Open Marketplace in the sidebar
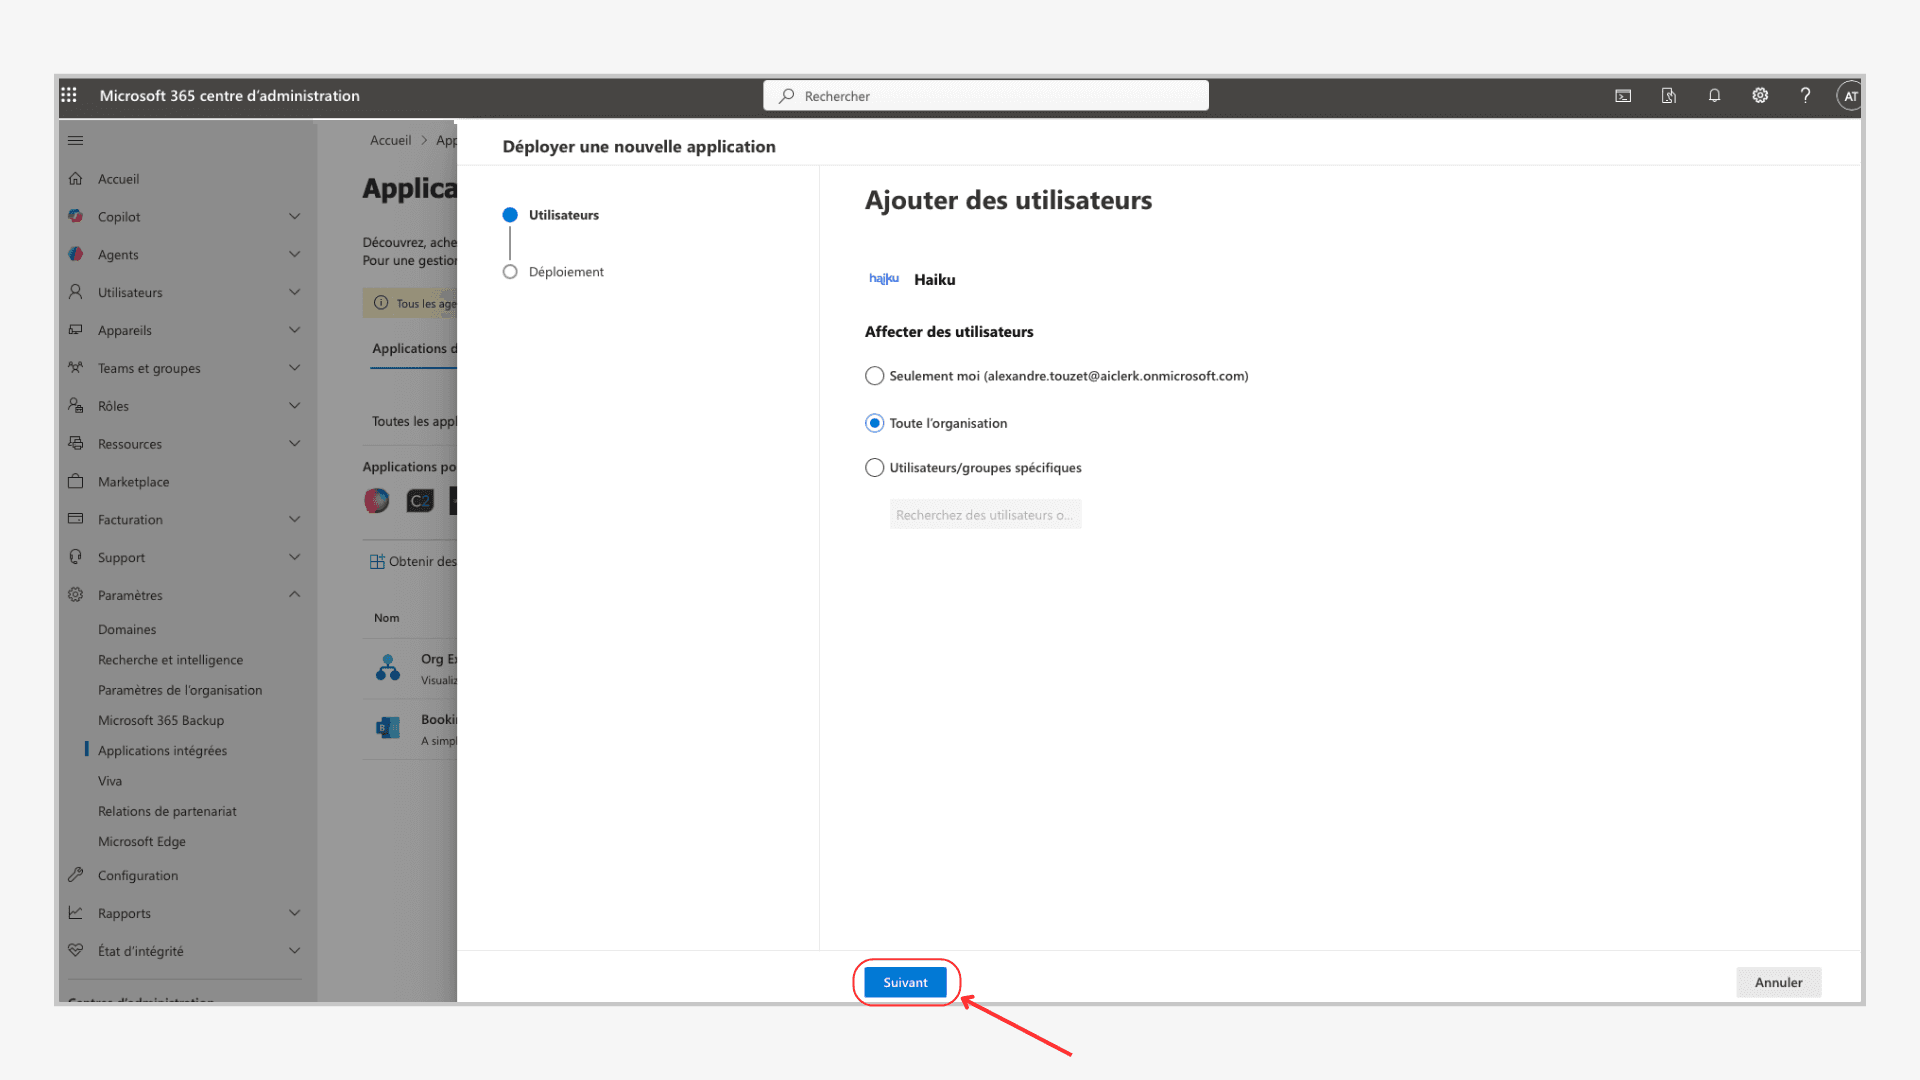Viewport: 1920px width, 1080px height. coord(133,482)
